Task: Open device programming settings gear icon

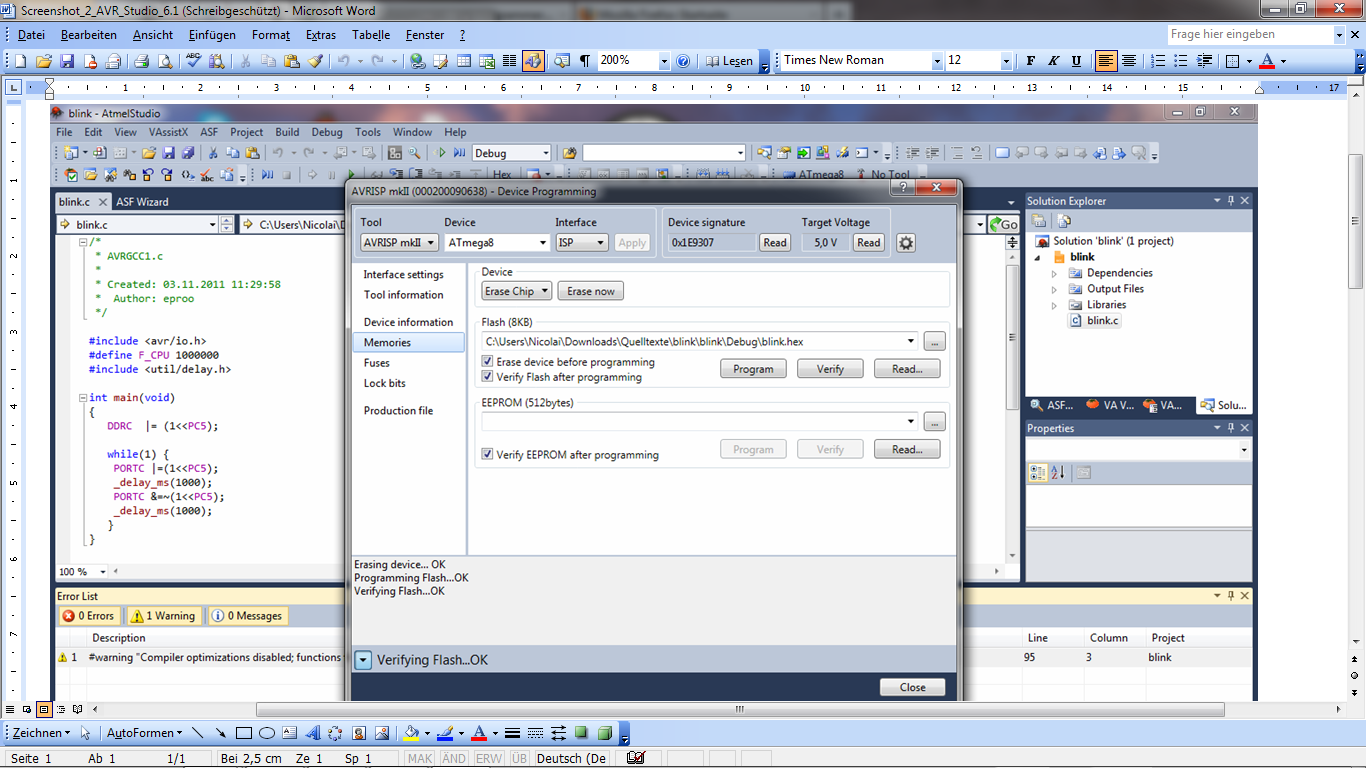Action: tap(905, 243)
